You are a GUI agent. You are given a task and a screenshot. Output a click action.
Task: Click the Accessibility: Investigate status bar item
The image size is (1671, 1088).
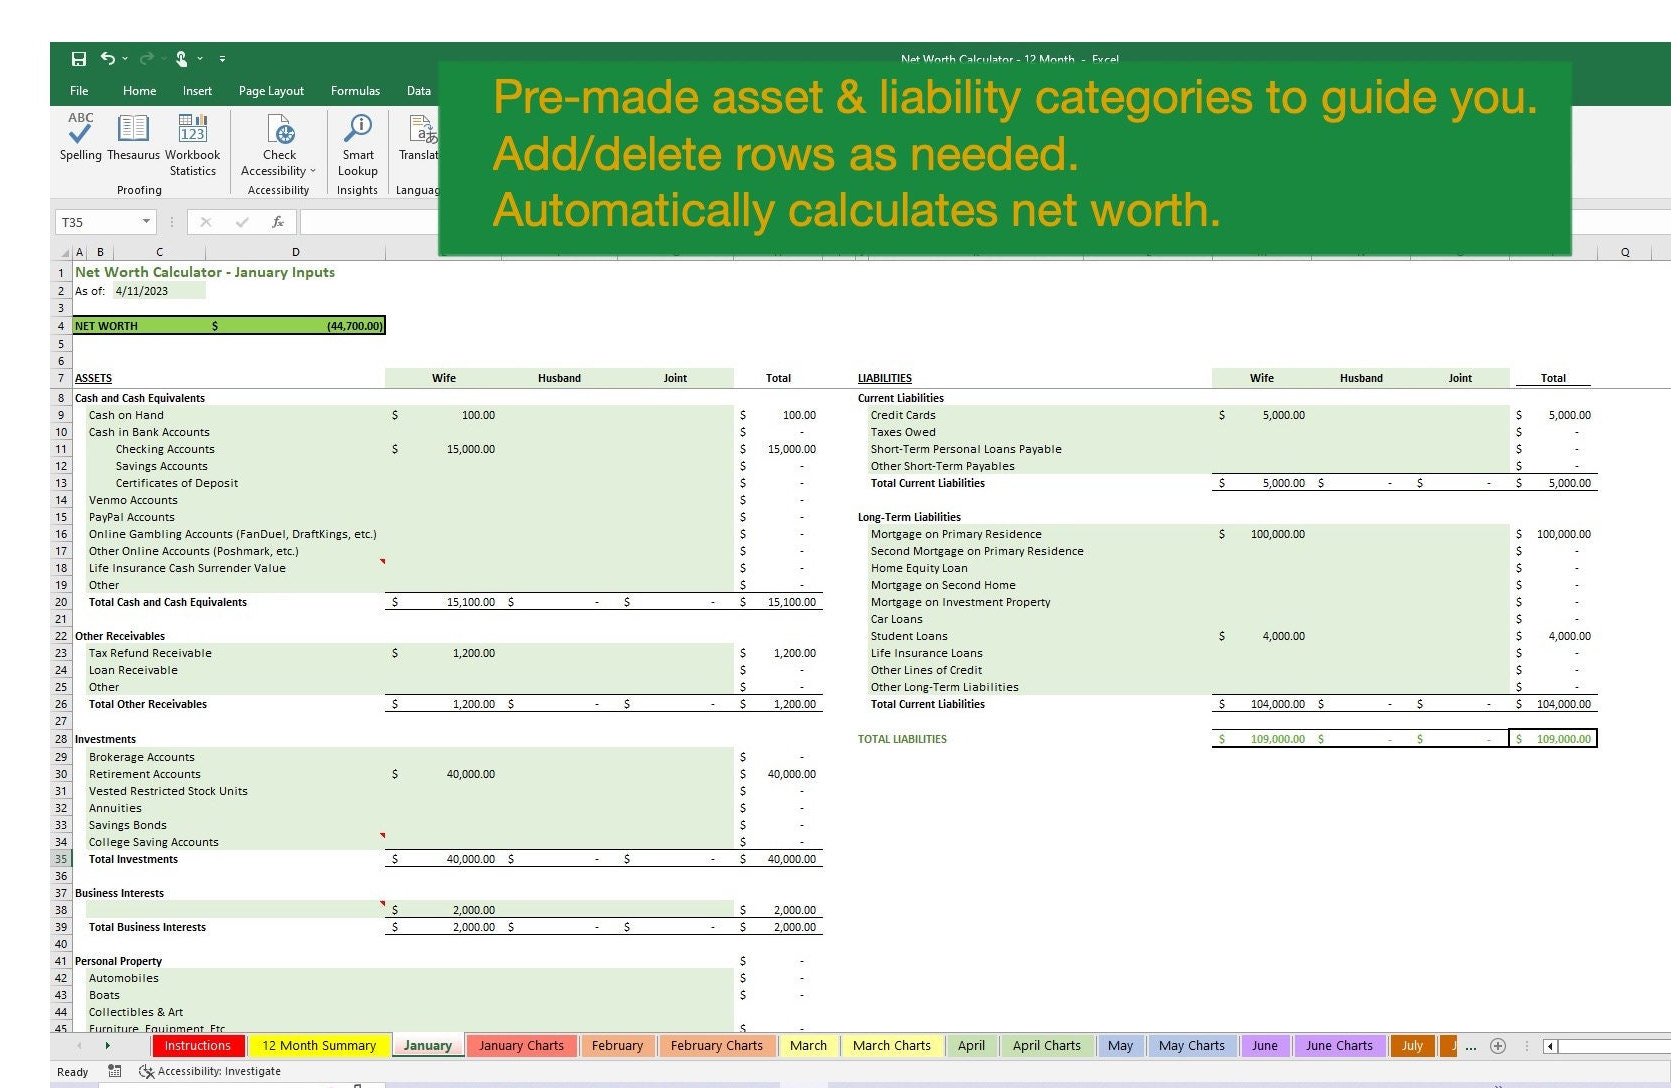(208, 1071)
